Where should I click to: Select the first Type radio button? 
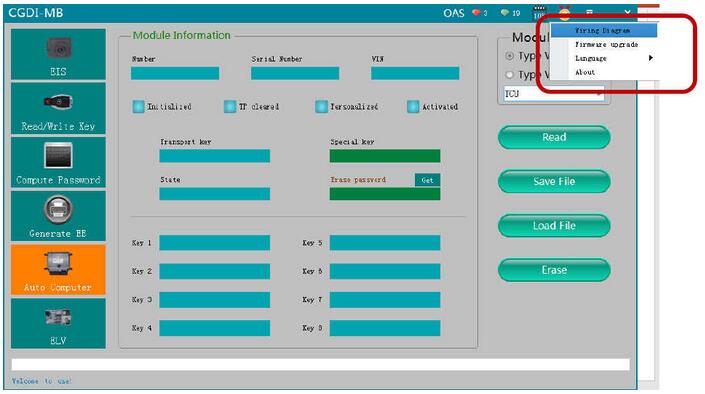pos(509,56)
